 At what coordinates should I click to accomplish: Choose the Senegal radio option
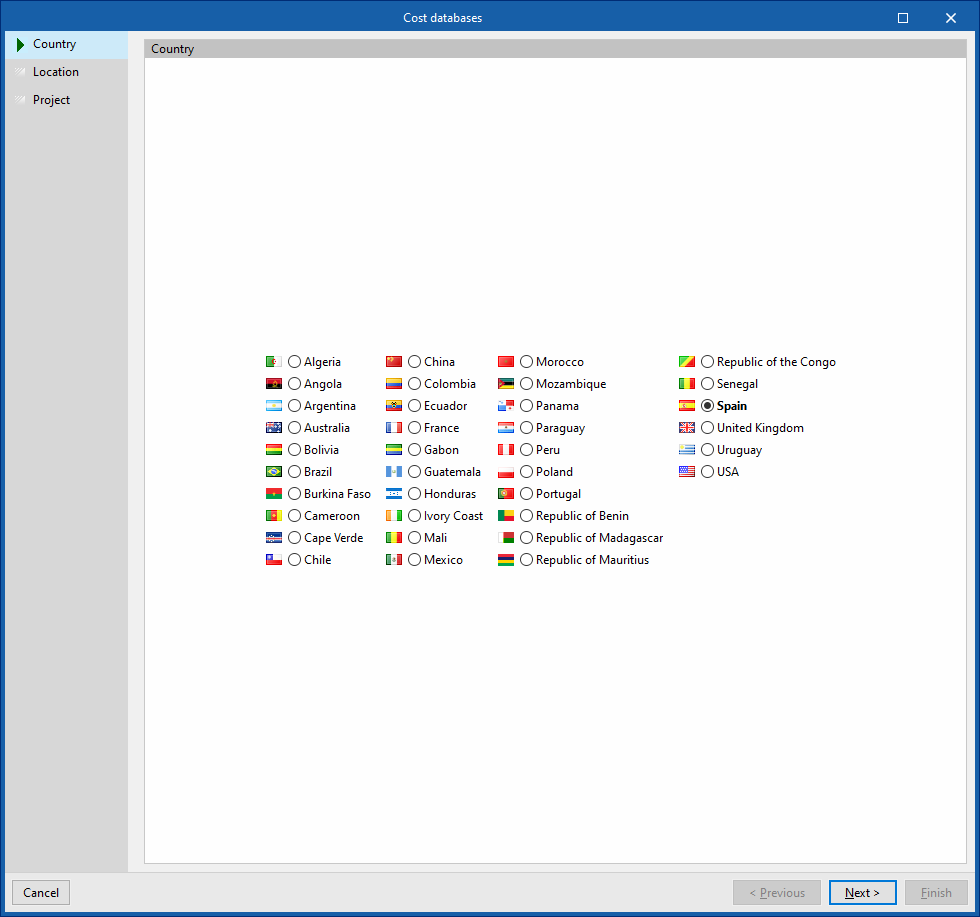tap(708, 384)
